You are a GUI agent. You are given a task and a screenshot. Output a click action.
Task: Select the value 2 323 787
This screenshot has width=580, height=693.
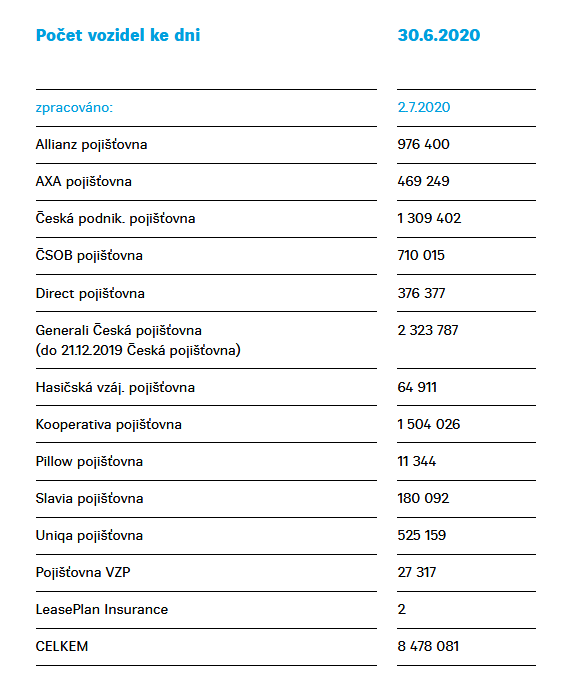coord(427,330)
